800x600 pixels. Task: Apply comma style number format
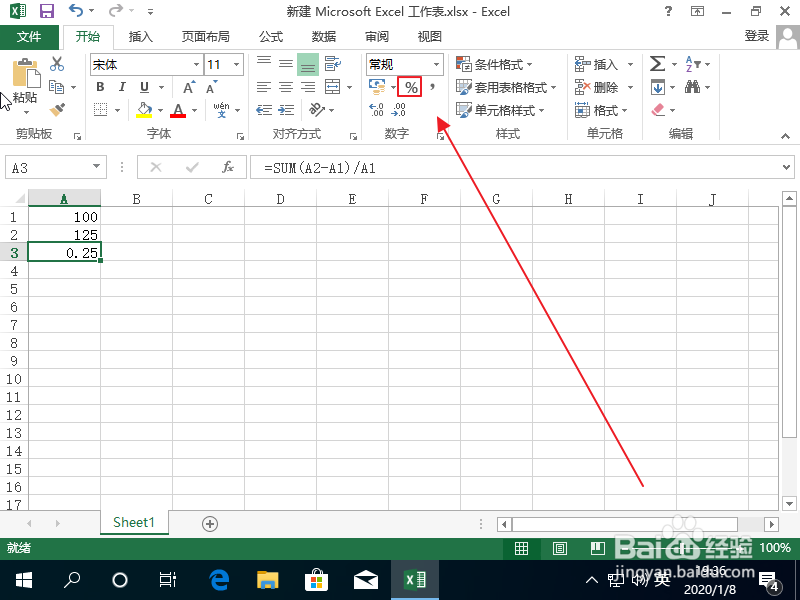[433, 87]
